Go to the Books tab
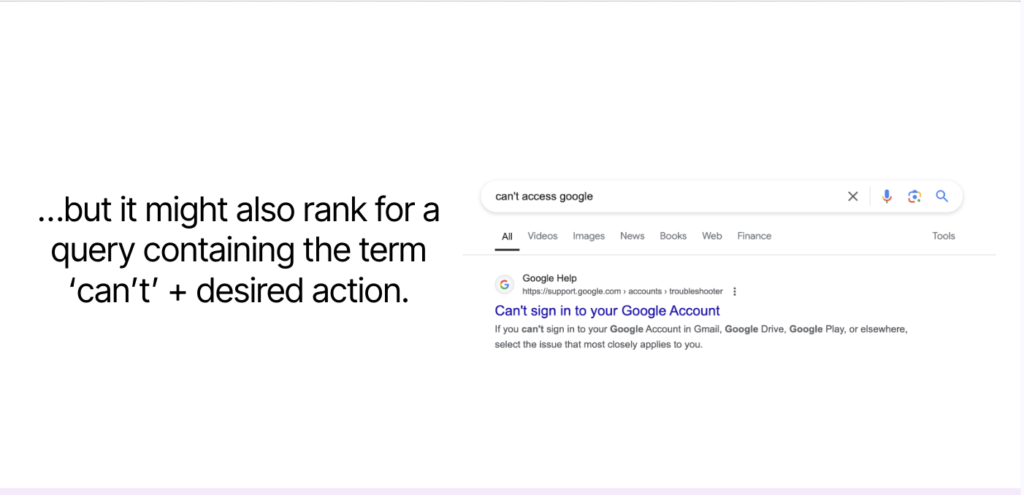1024x495 pixels. (x=673, y=236)
